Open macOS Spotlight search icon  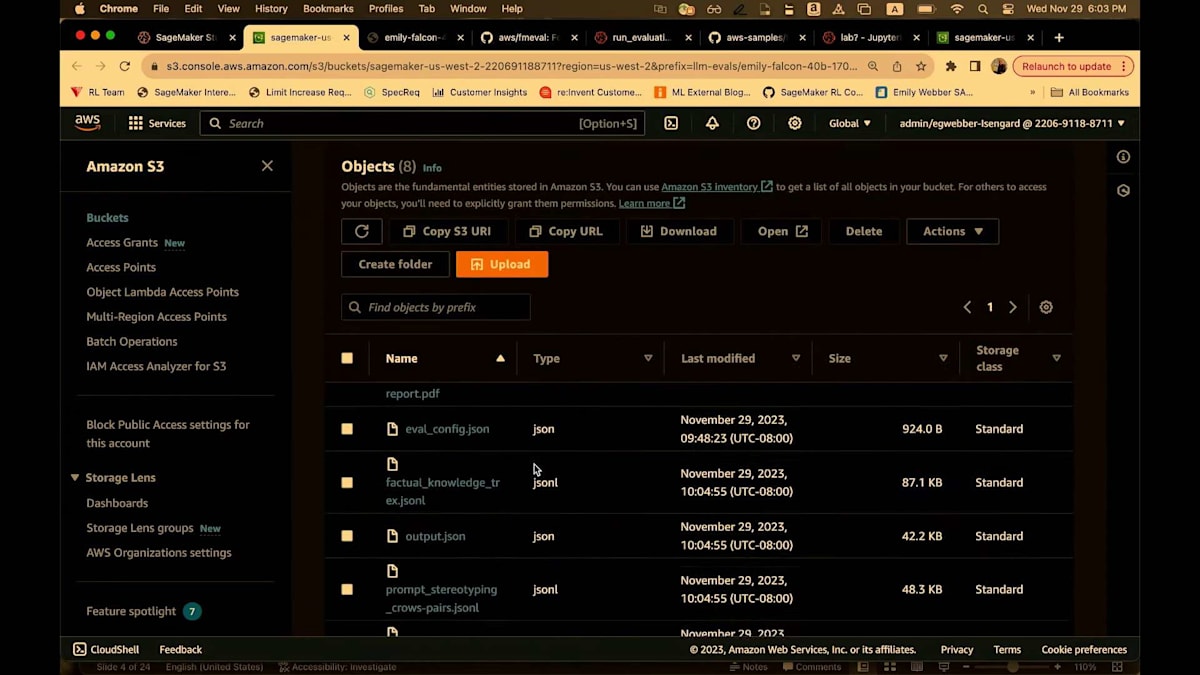click(x=983, y=9)
